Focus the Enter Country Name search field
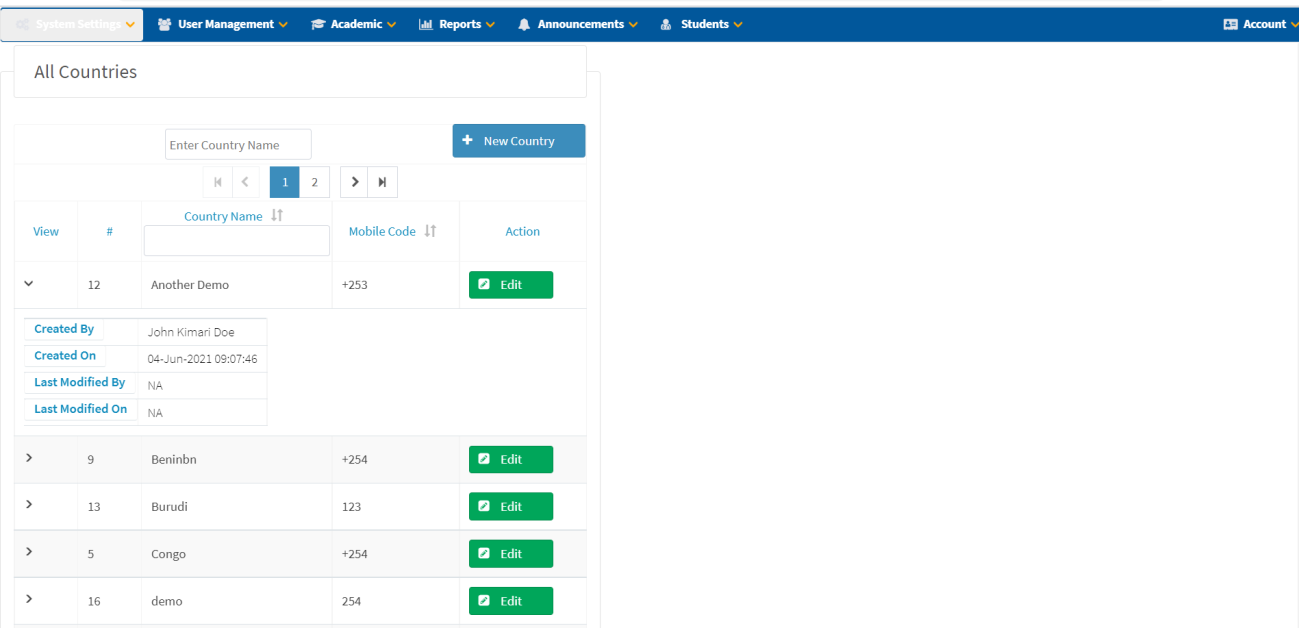Image resolution: width=1299 pixels, height=628 pixels. pyautogui.click(x=238, y=145)
